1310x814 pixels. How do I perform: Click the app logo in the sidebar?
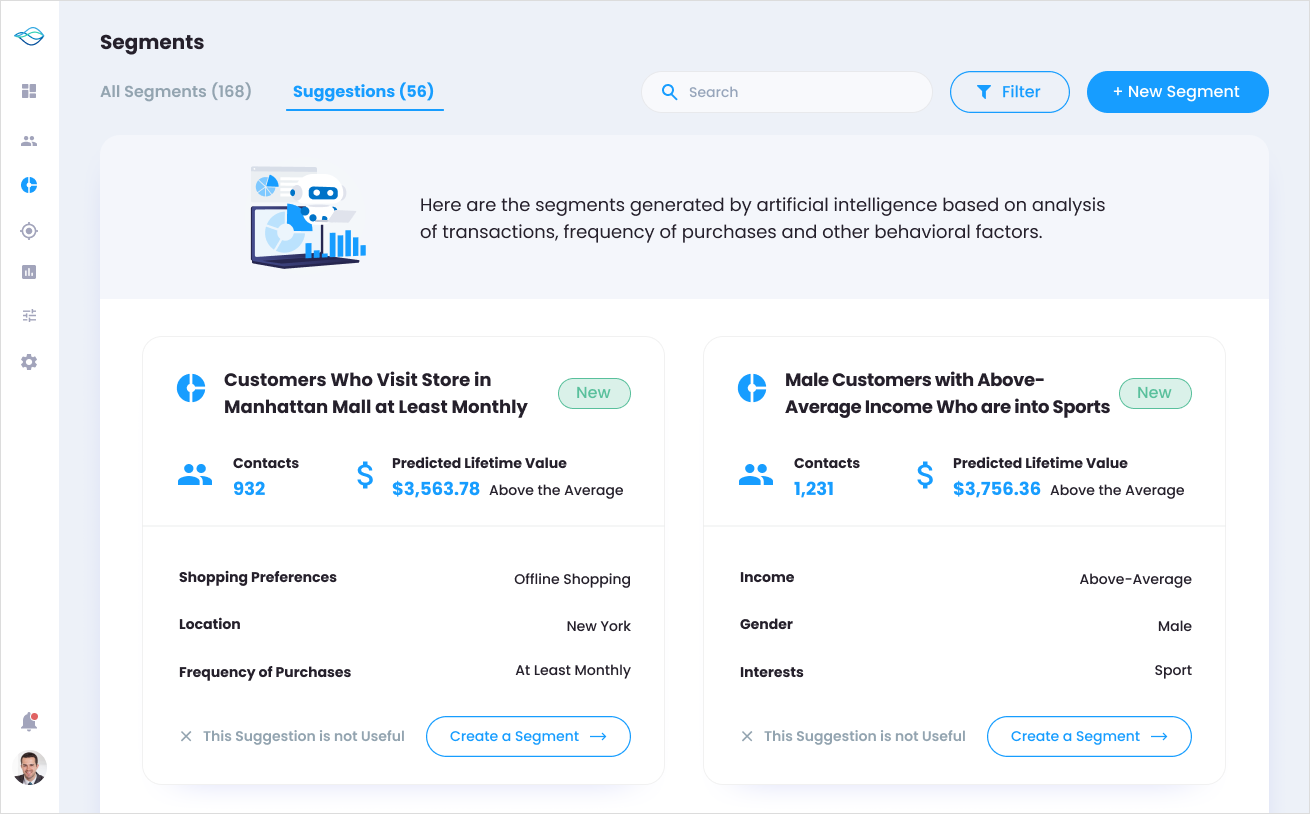[29, 37]
